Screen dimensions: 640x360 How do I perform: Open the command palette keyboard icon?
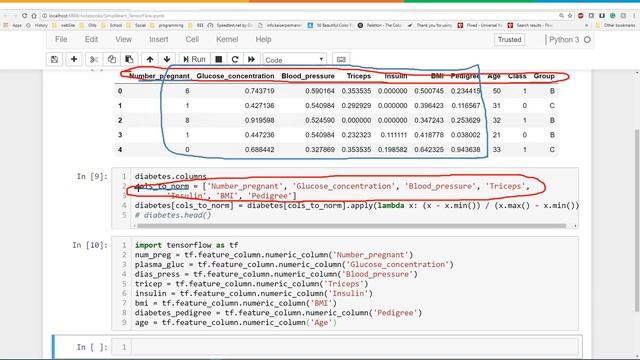341,60
